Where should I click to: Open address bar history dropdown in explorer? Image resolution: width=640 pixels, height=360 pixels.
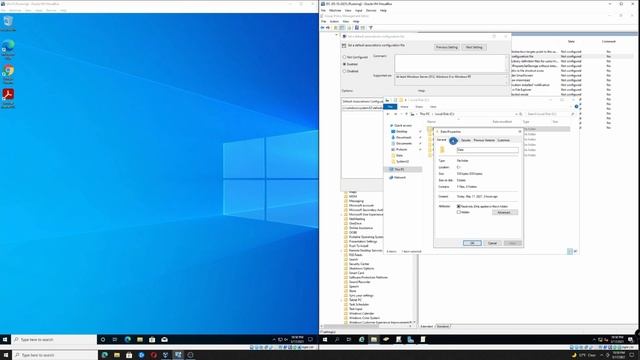coord(516,114)
